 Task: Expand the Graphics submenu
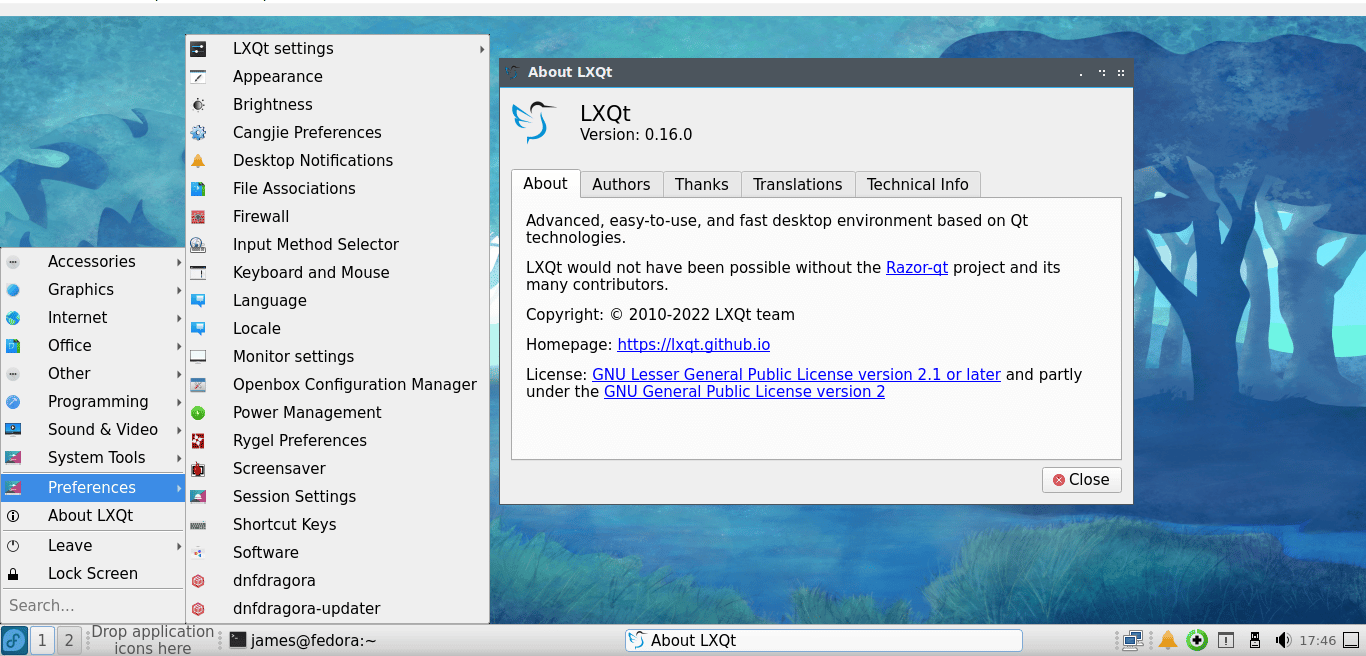click(x=93, y=290)
